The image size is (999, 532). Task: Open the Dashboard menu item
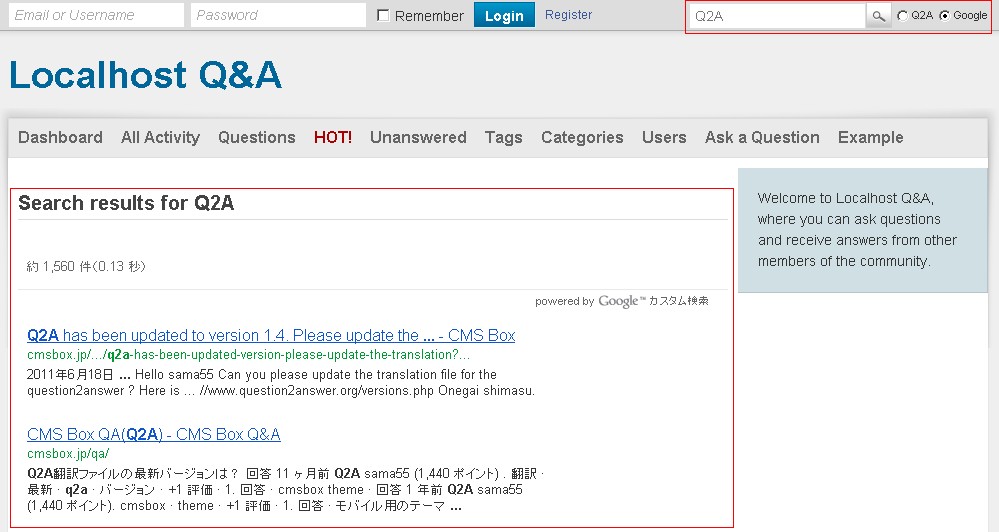pyautogui.click(x=60, y=138)
